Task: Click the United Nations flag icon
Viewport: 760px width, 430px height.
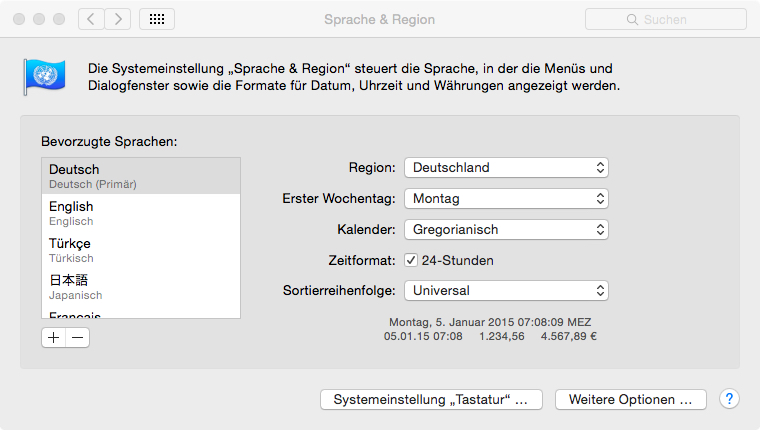Action: click(x=44, y=77)
